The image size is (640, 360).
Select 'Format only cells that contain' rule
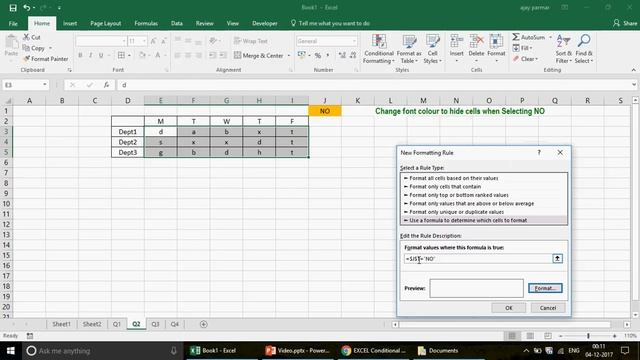(484, 187)
